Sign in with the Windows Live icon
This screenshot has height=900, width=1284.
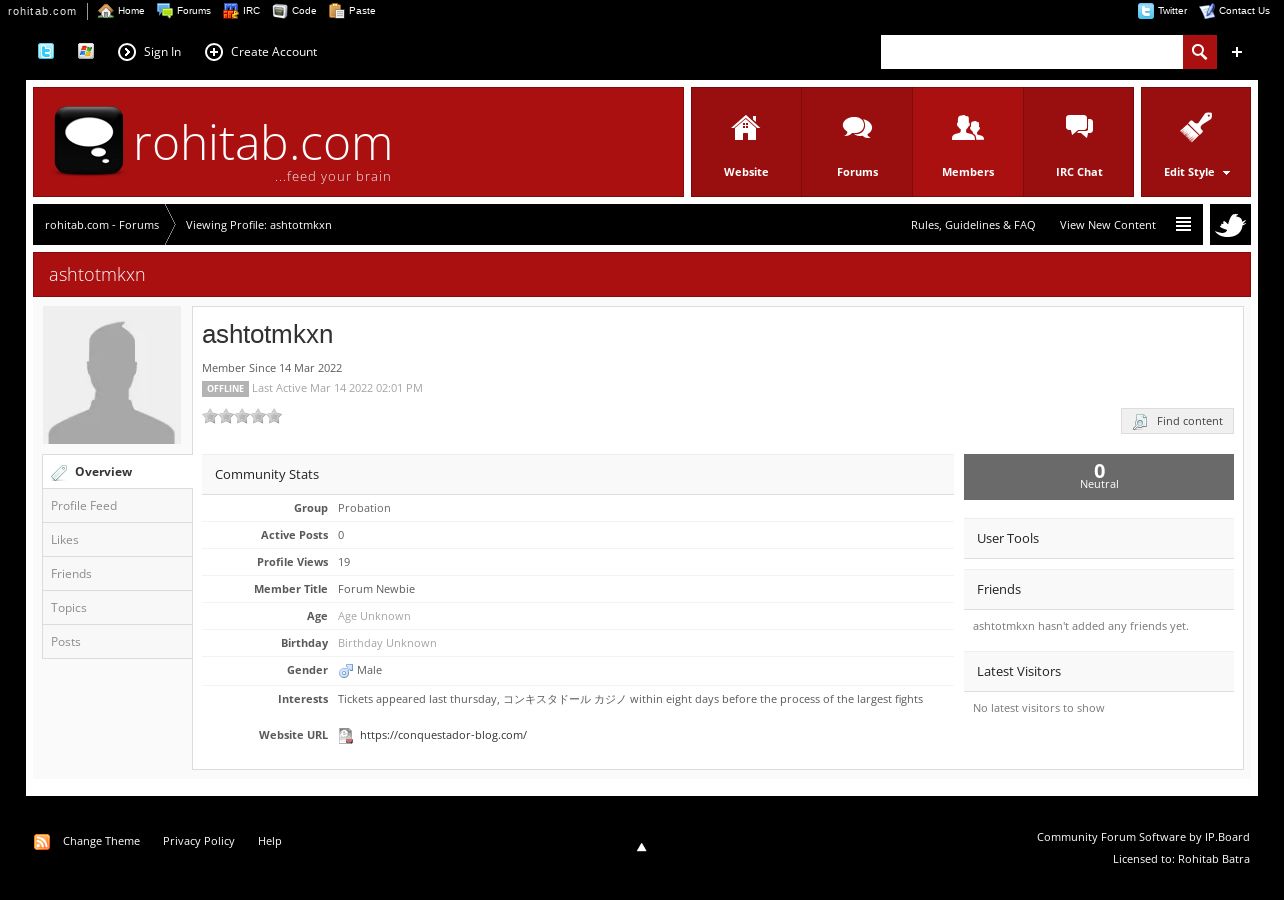[86, 51]
